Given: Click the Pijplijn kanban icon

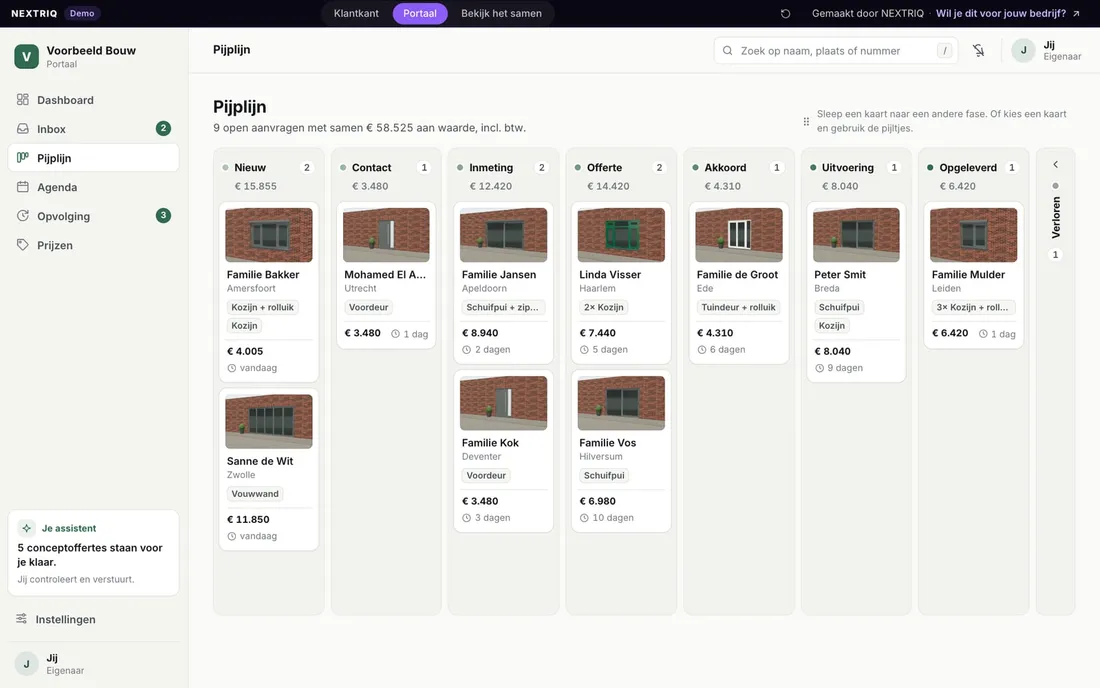Looking at the screenshot, I should click(x=22, y=158).
